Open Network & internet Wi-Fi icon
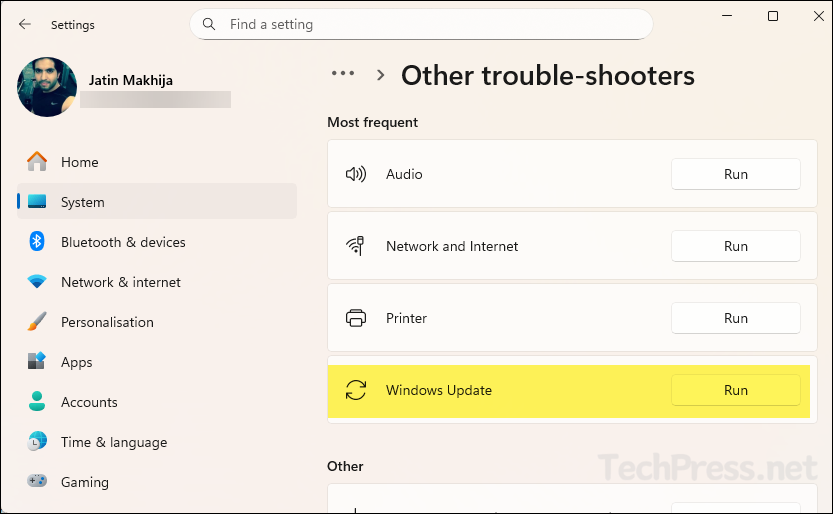 pyautogui.click(x=37, y=282)
